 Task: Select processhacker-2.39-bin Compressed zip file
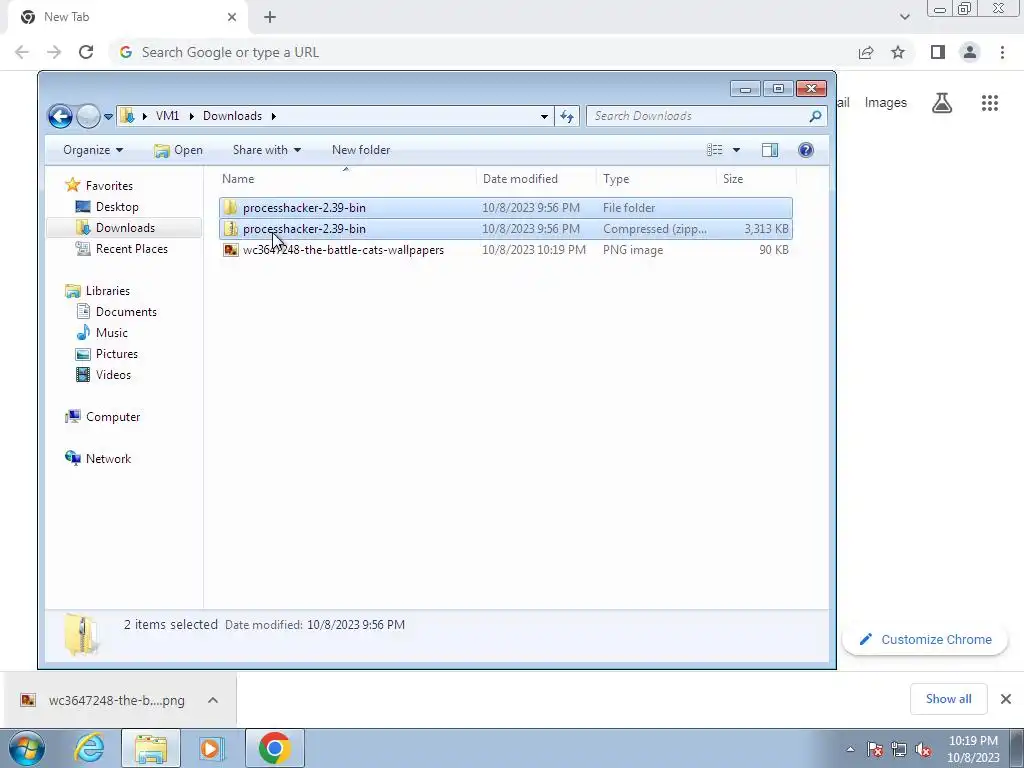pyautogui.click(x=505, y=229)
